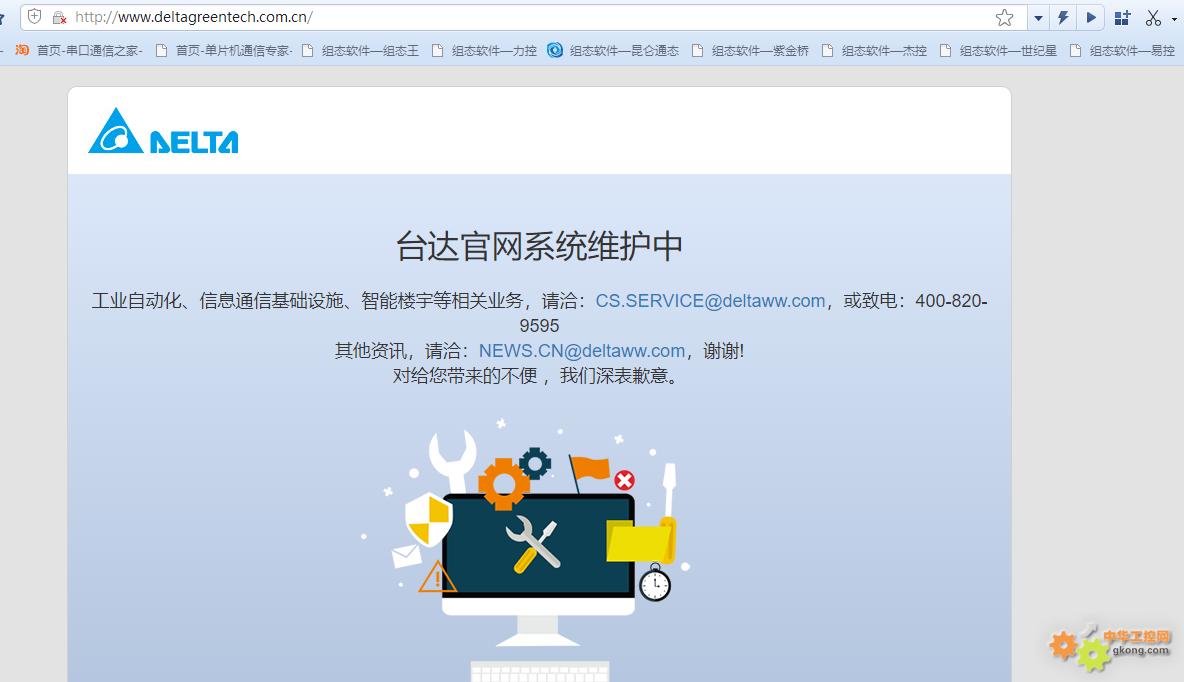This screenshot has height=682, width=1184.
Task: Click the lightning bolt speed mode icon
Action: pos(1063,17)
